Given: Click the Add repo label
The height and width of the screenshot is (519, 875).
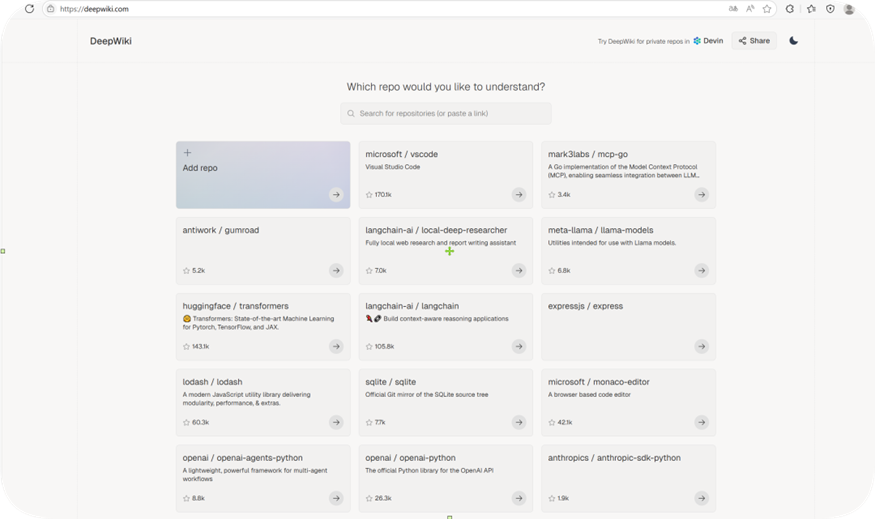Looking at the screenshot, I should (x=200, y=168).
